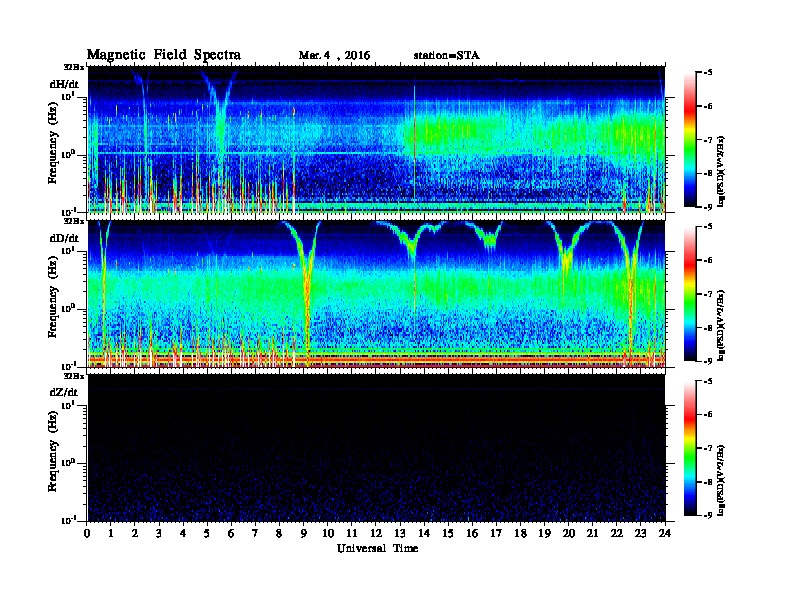
Task: Click the log(PSD) units label beside dD/dt color bar
Action: point(721,325)
